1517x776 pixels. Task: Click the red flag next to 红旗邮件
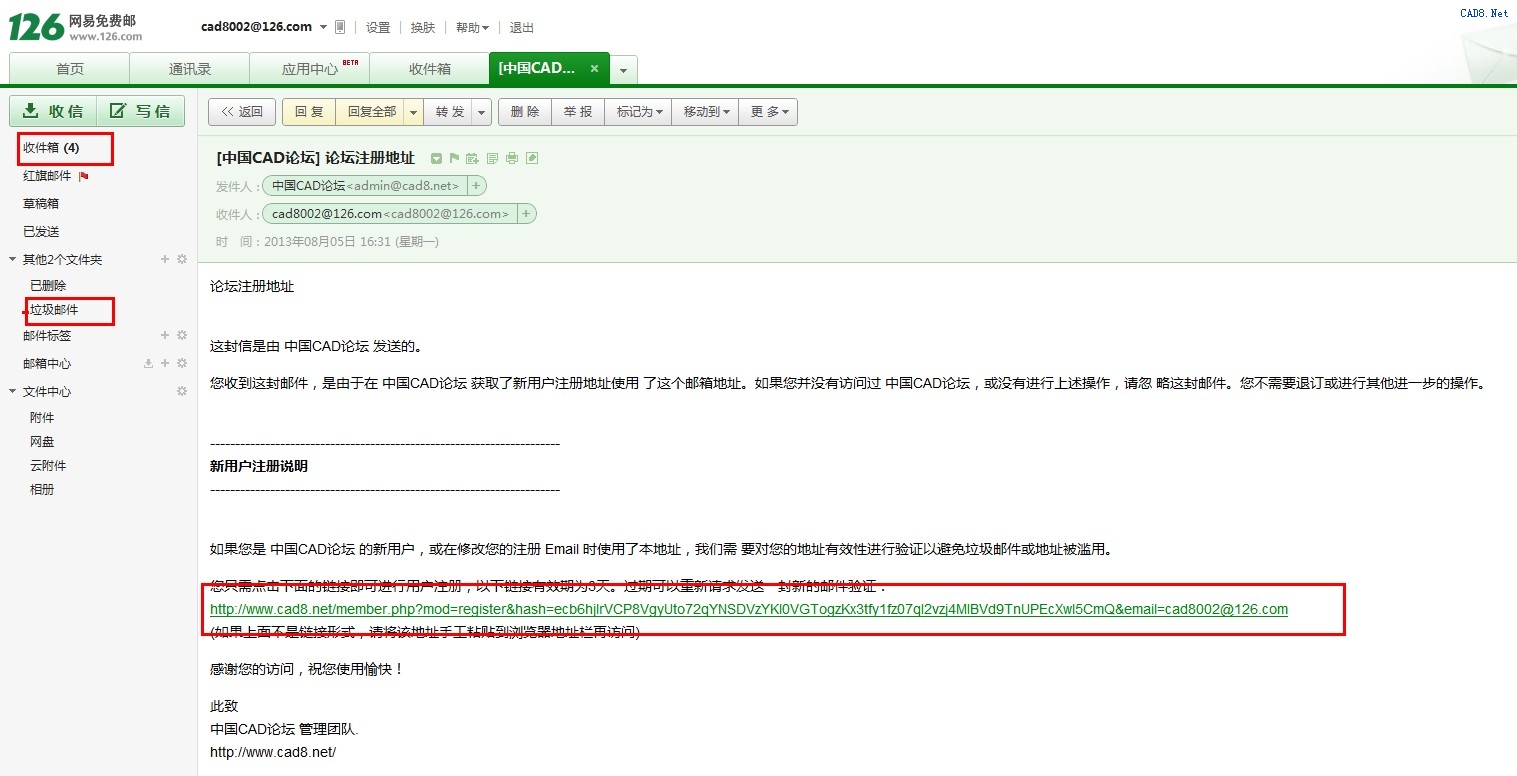[x=83, y=177]
